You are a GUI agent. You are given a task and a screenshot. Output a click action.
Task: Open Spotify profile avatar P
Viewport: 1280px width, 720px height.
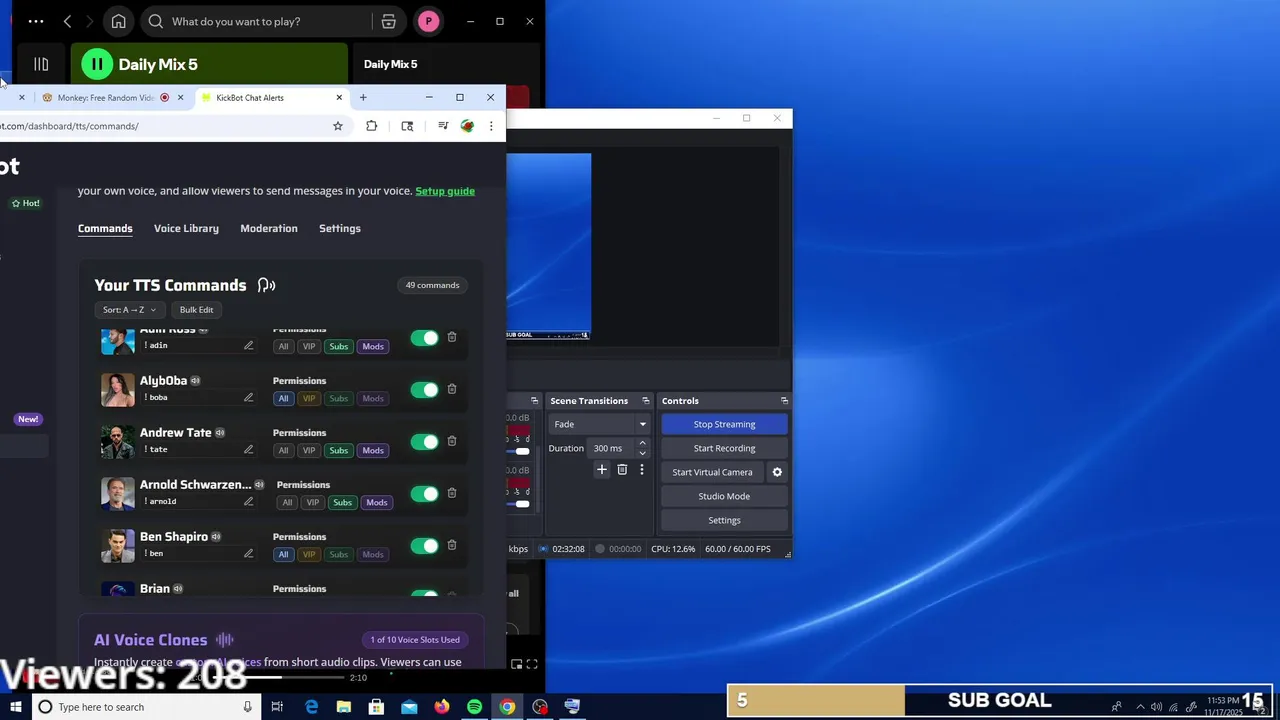[x=428, y=21]
